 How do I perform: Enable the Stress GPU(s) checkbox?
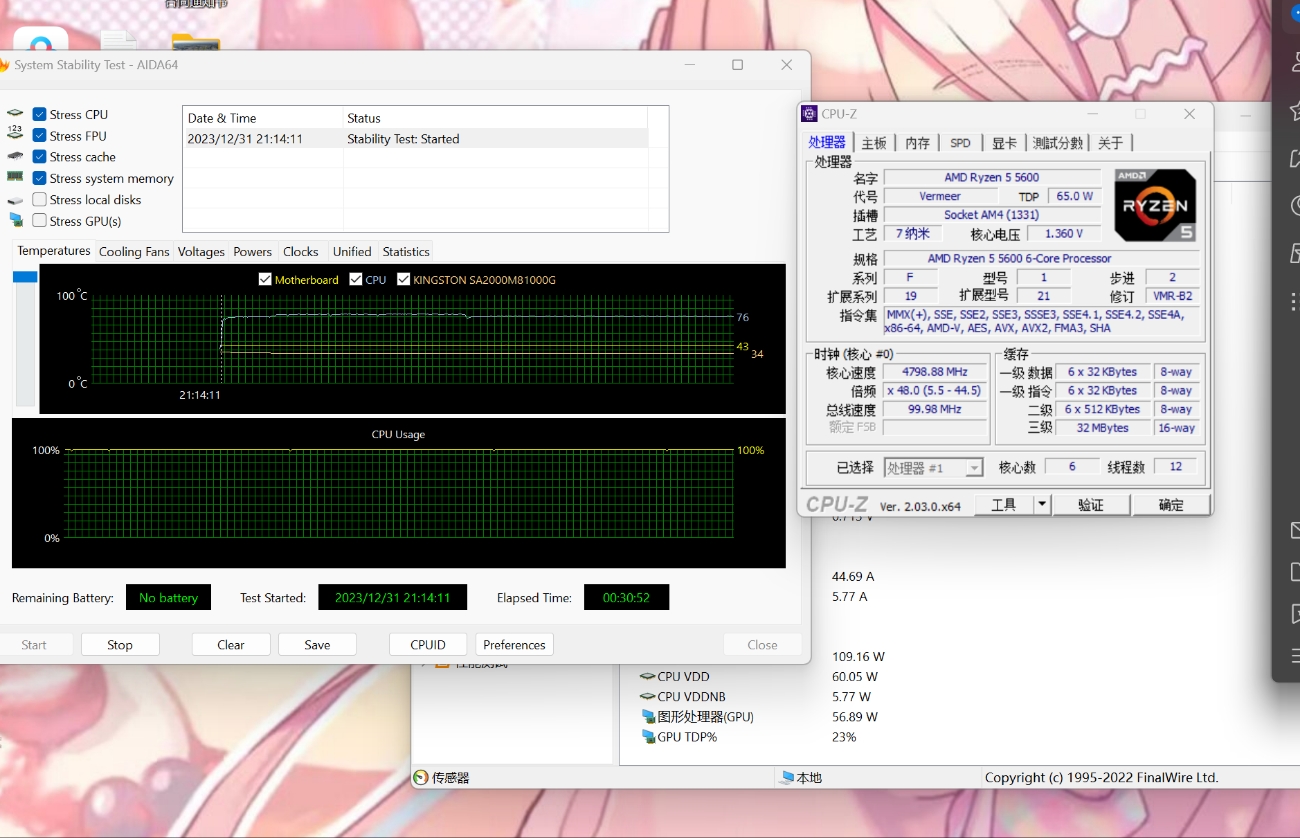click(39, 220)
